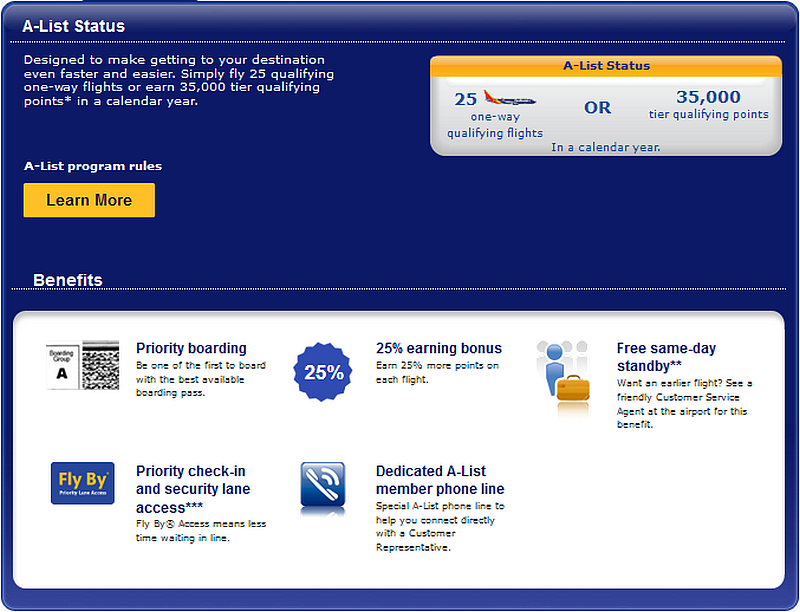
Task: Click the Fly By priority lane icon
Action: (x=83, y=483)
